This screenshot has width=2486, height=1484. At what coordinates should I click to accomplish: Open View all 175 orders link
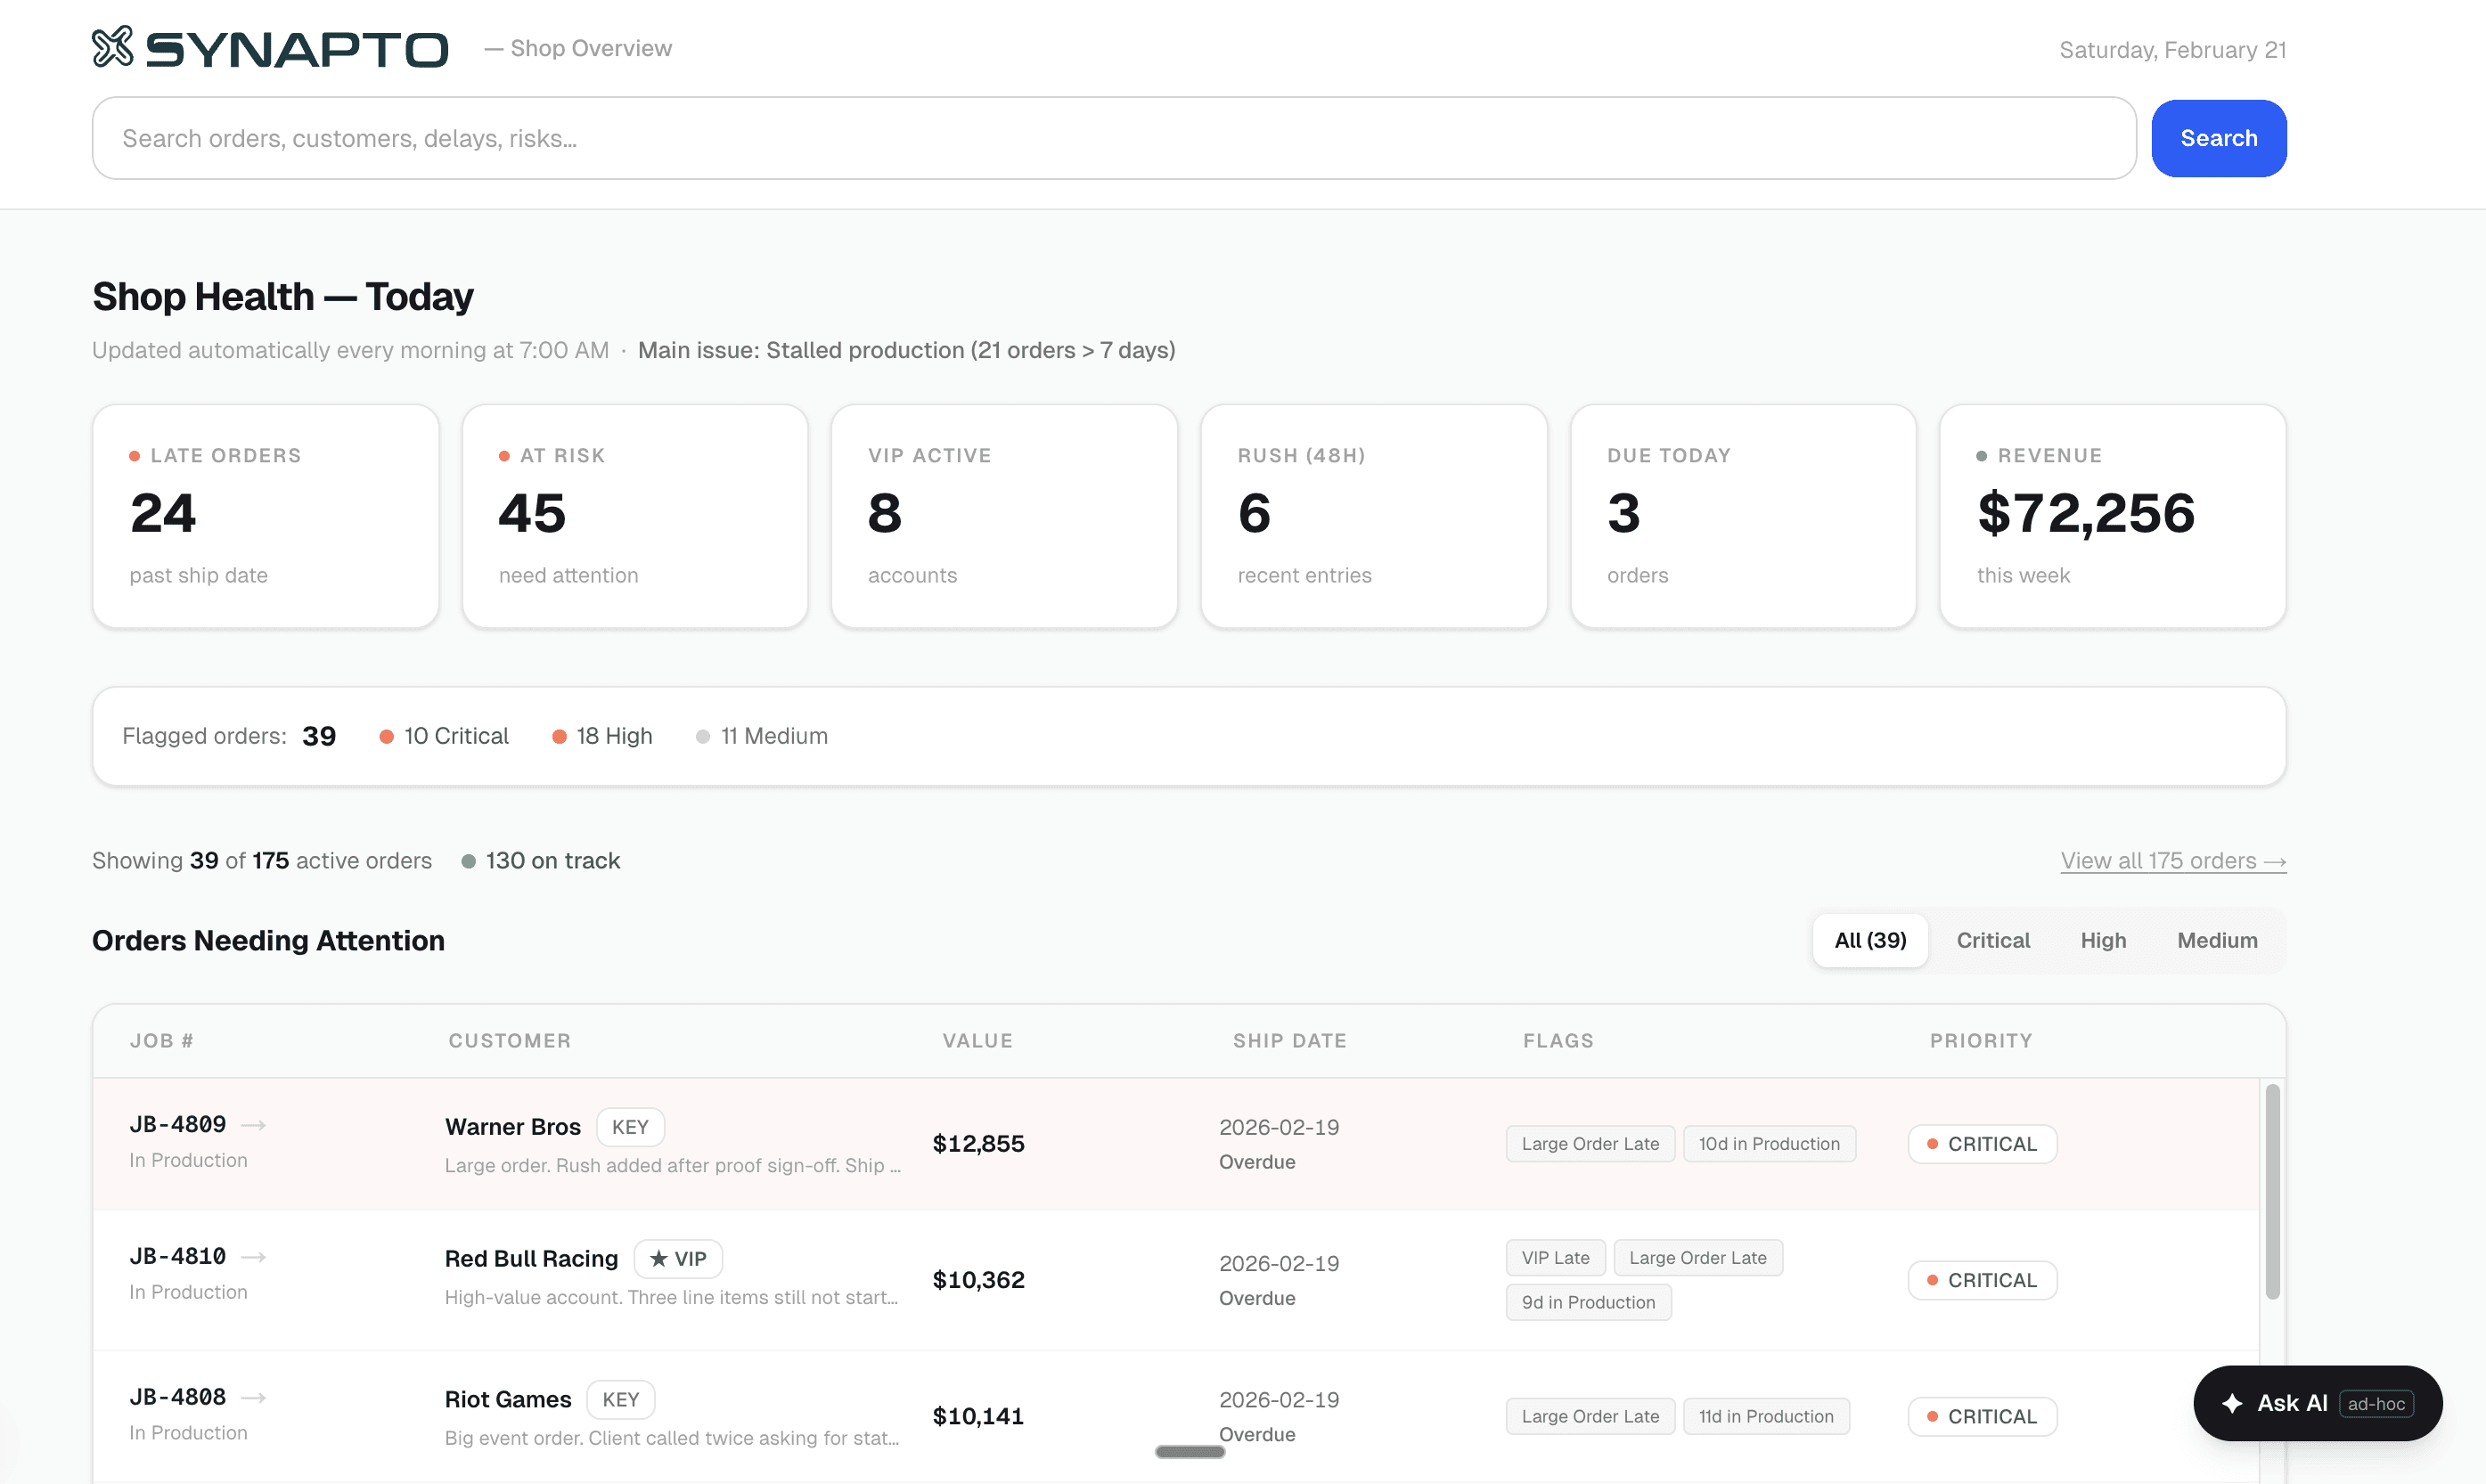click(2172, 861)
